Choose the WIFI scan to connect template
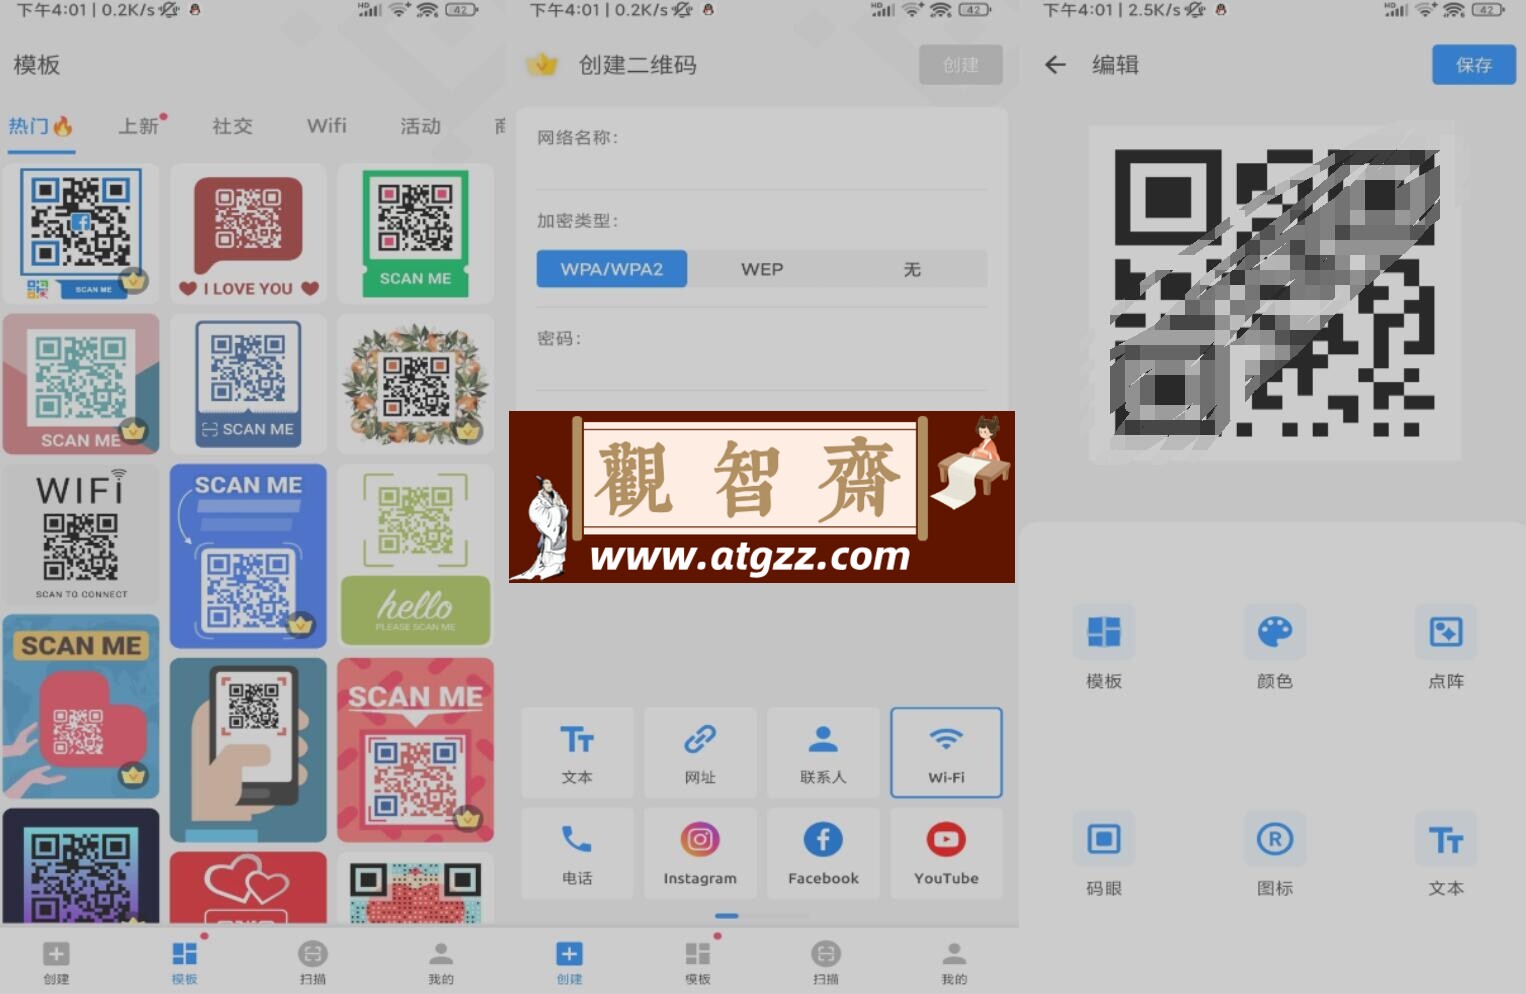1526x994 pixels. [x=81, y=534]
